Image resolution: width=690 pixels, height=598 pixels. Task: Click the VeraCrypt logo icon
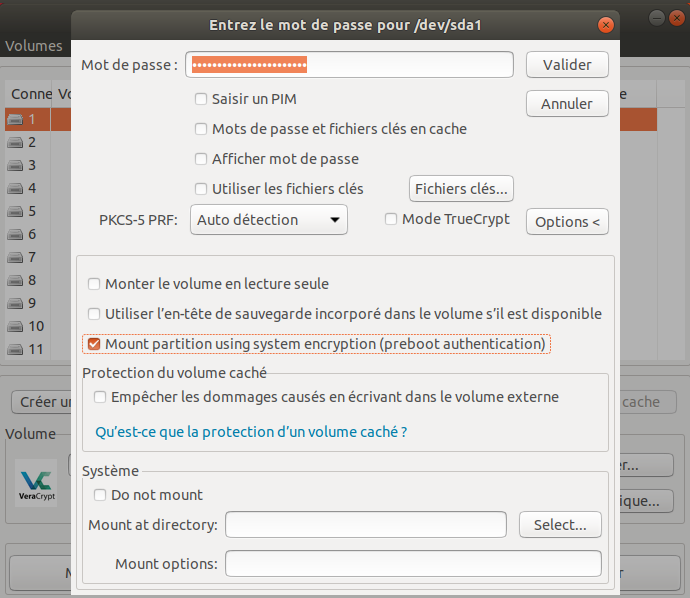35,485
